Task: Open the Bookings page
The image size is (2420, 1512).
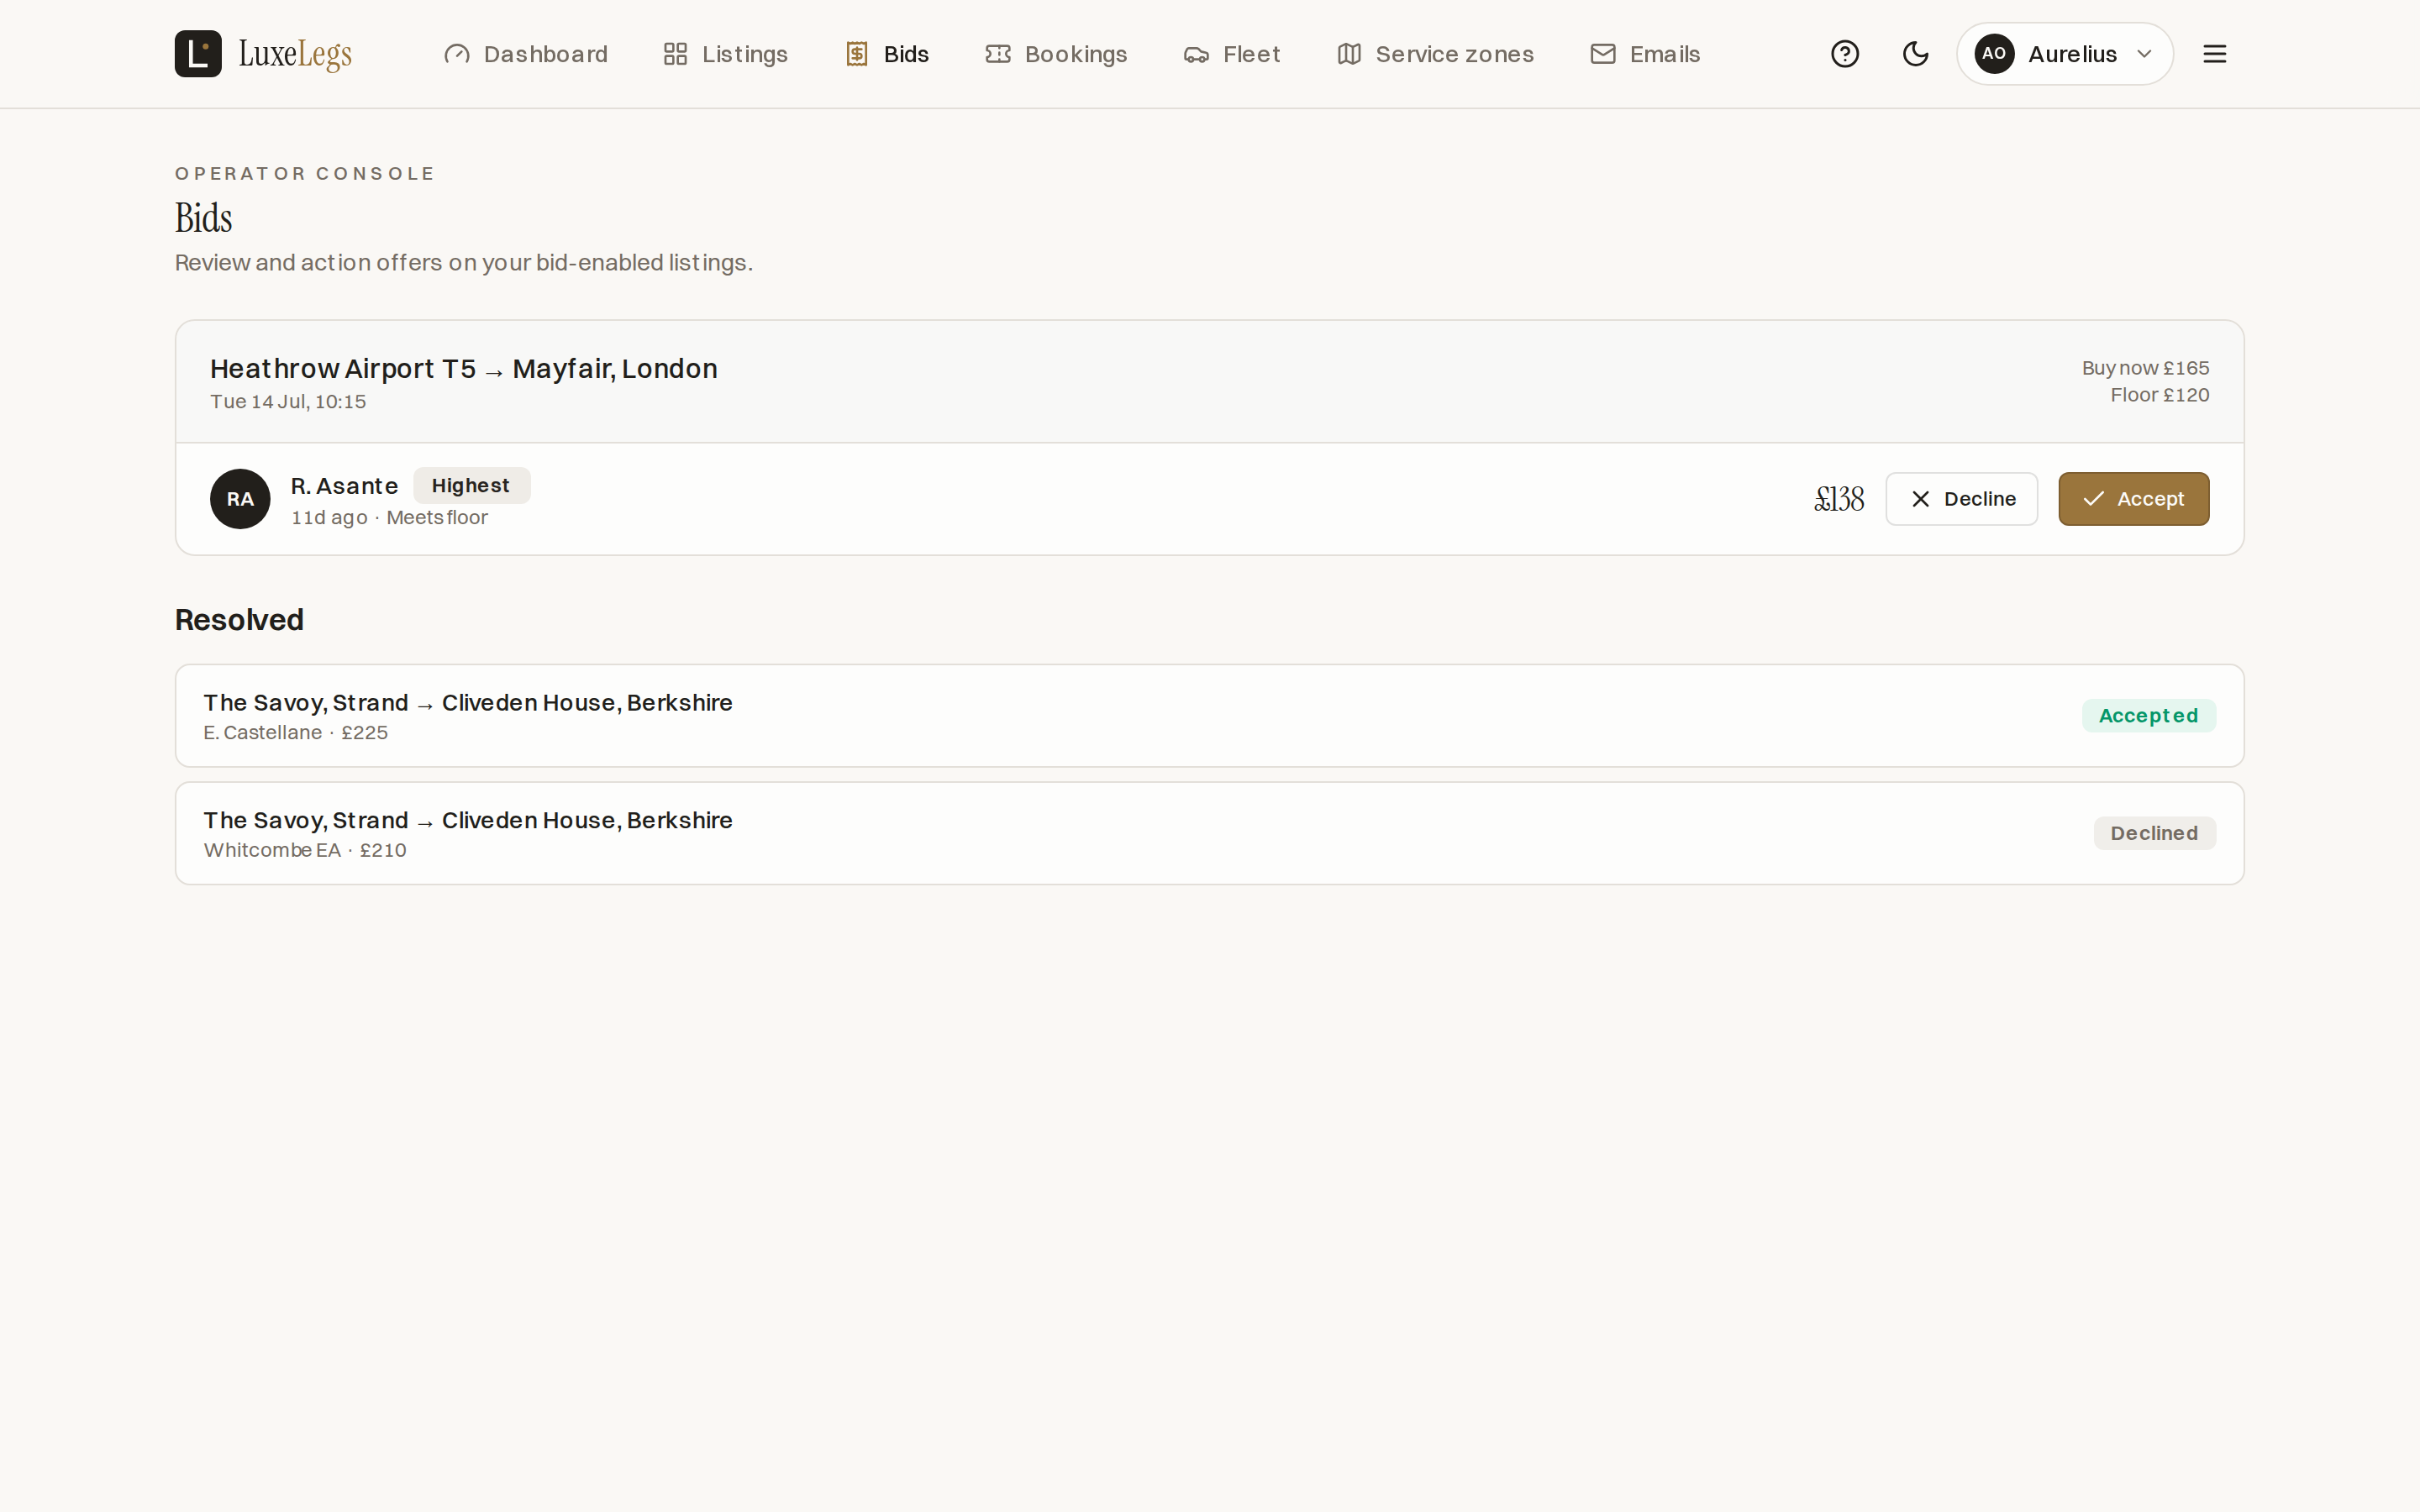Action: click(x=1056, y=54)
